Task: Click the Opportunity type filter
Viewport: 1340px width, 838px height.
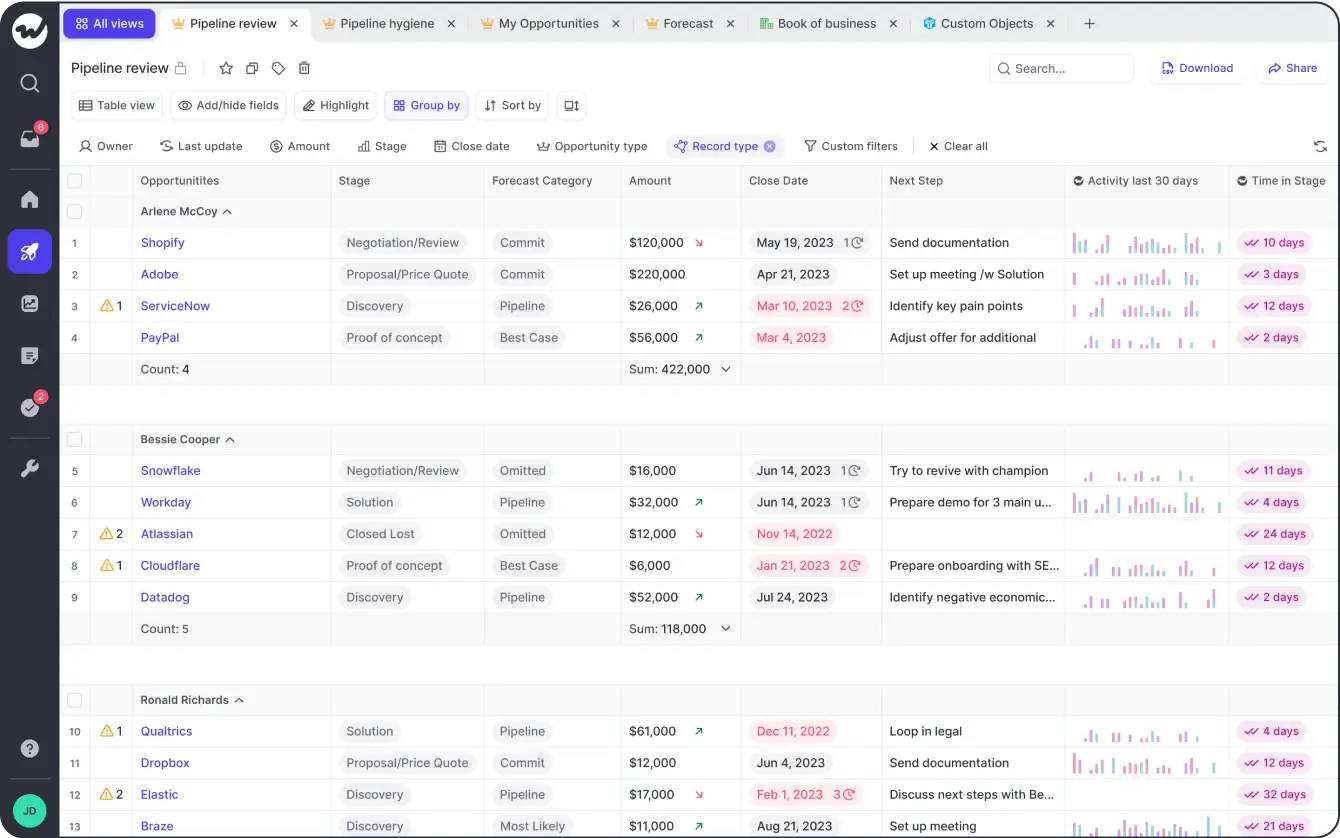Action: point(592,146)
